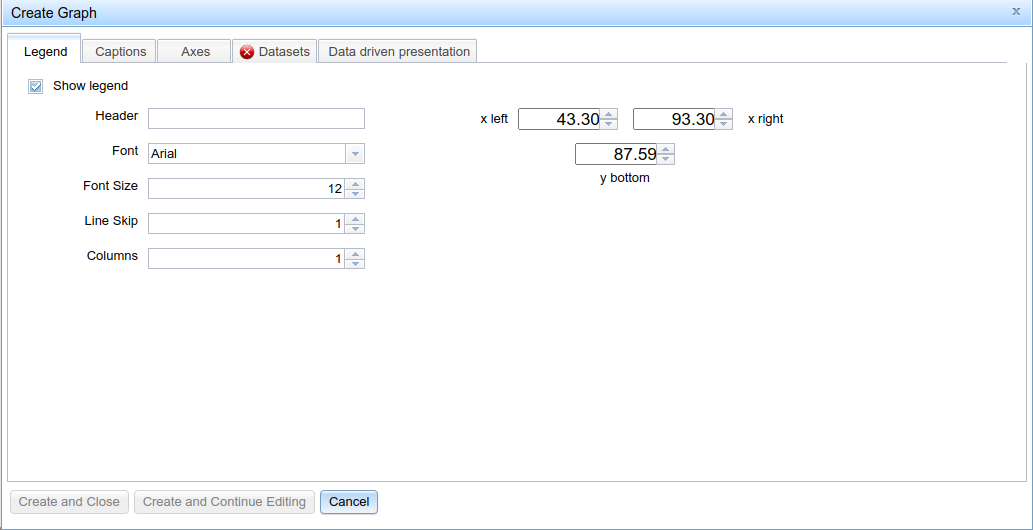
Task: Uncheck the Show legend checkbox
Action: [36, 87]
